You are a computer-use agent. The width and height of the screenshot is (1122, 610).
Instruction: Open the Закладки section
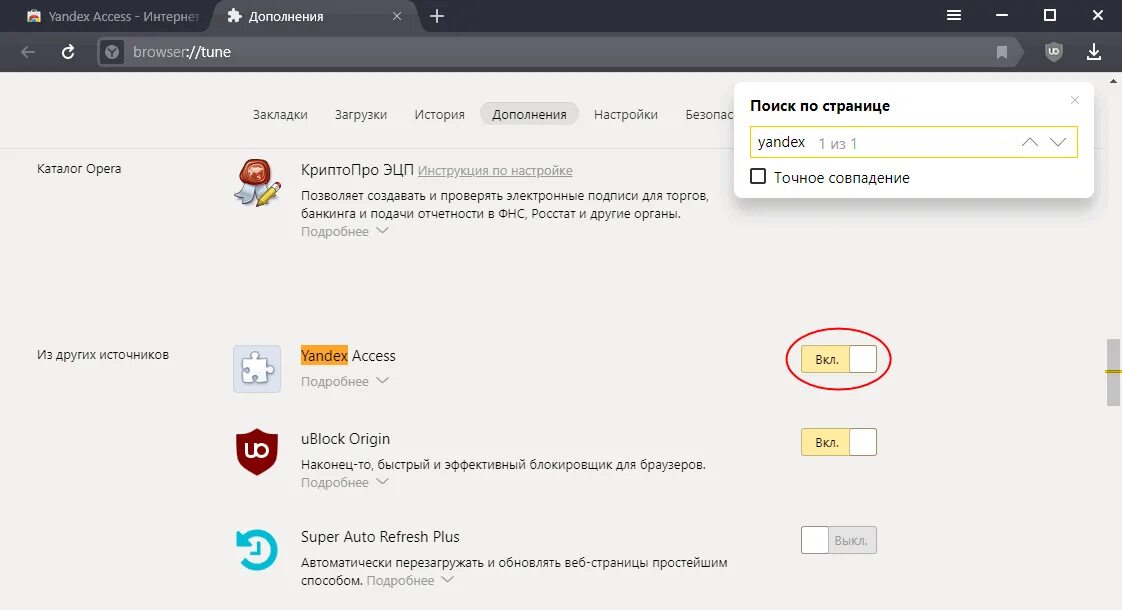280,115
